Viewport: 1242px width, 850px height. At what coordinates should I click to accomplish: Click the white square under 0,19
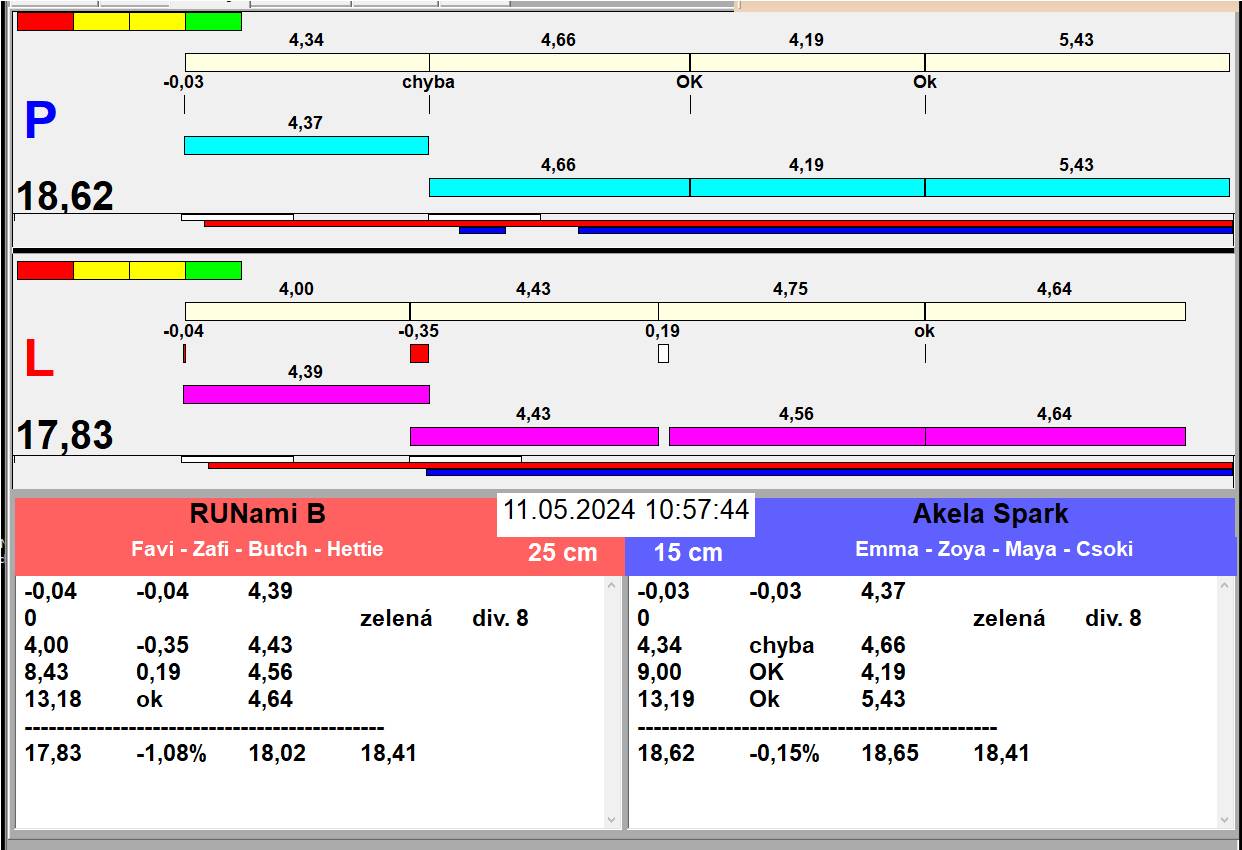pyautogui.click(x=663, y=353)
